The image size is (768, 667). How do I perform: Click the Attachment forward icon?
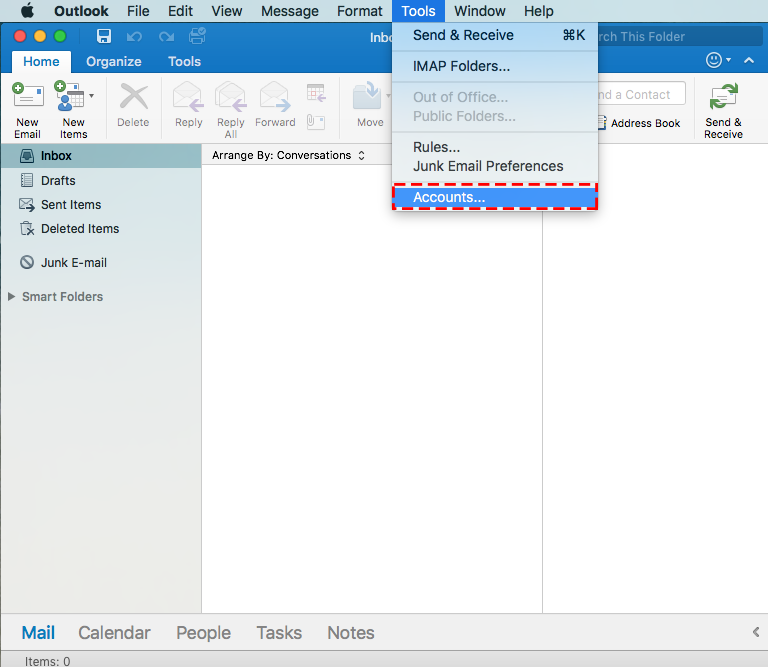tap(316, 121)
